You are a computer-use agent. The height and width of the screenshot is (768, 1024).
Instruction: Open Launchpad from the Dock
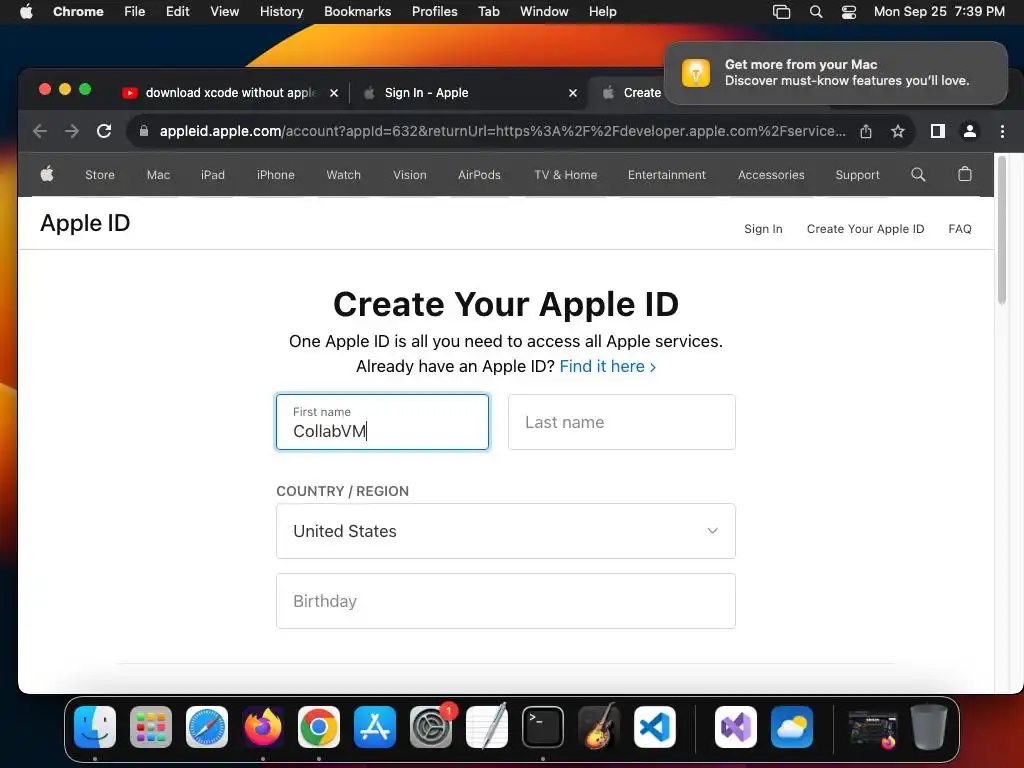[x=151, y=727]
